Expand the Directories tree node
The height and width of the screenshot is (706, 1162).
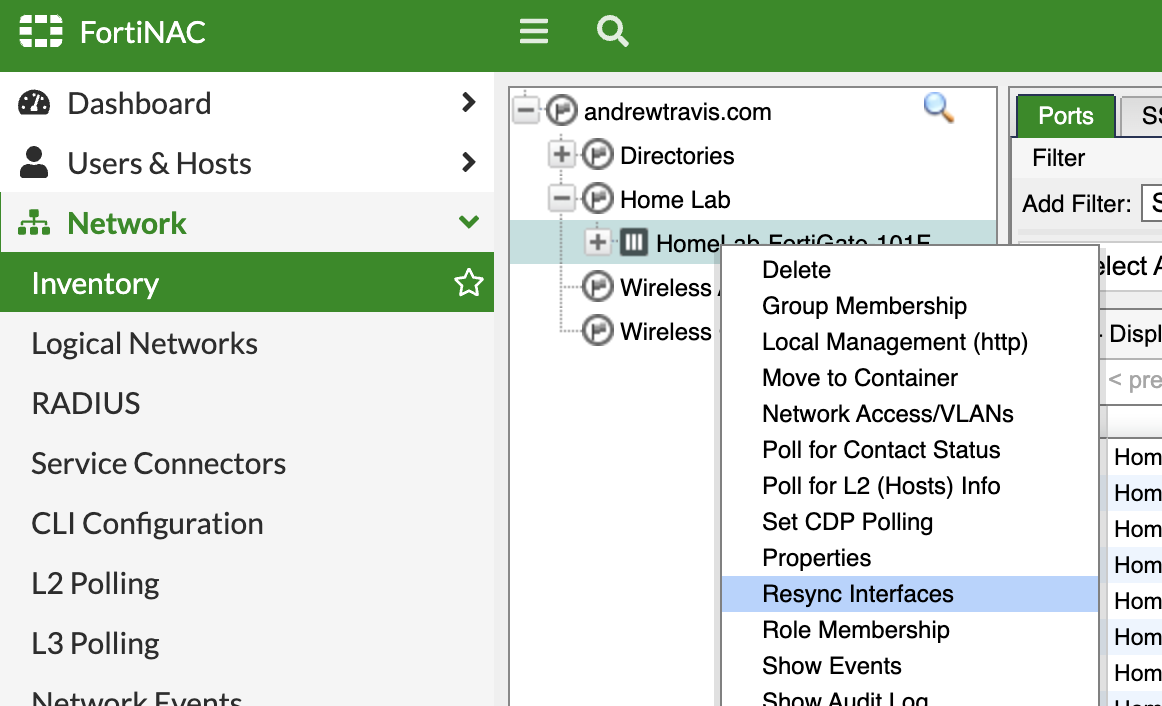(x=562, y=155)
